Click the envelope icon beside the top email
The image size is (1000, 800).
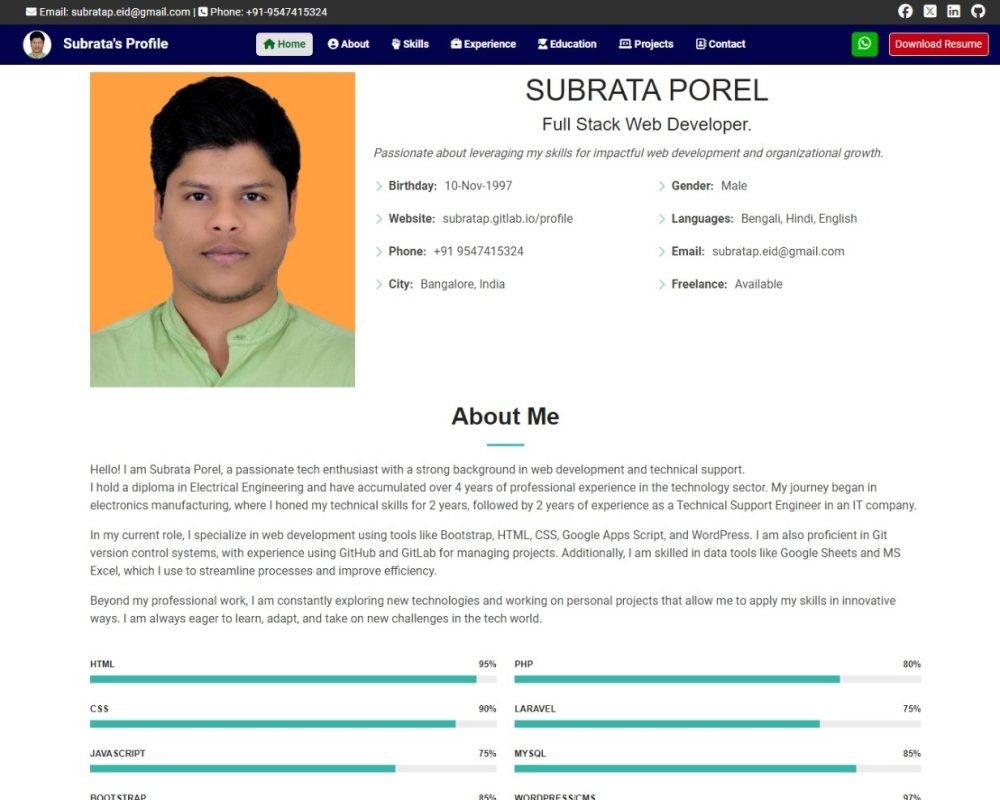31,12
